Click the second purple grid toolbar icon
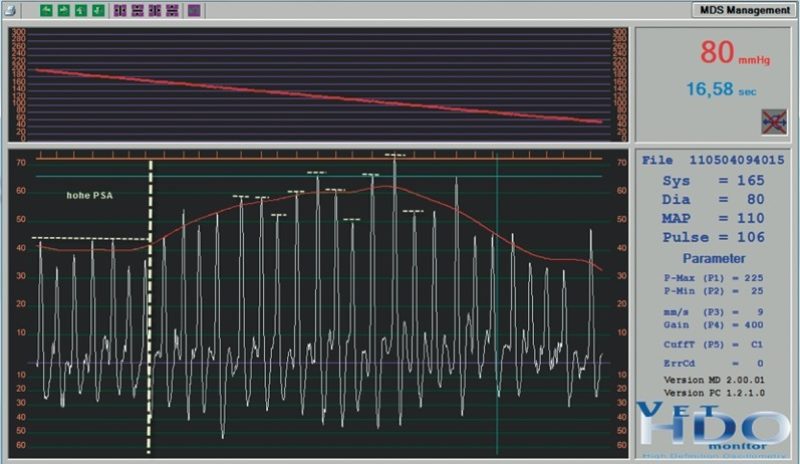The image size is (800, 464). (x=138, y=10)
